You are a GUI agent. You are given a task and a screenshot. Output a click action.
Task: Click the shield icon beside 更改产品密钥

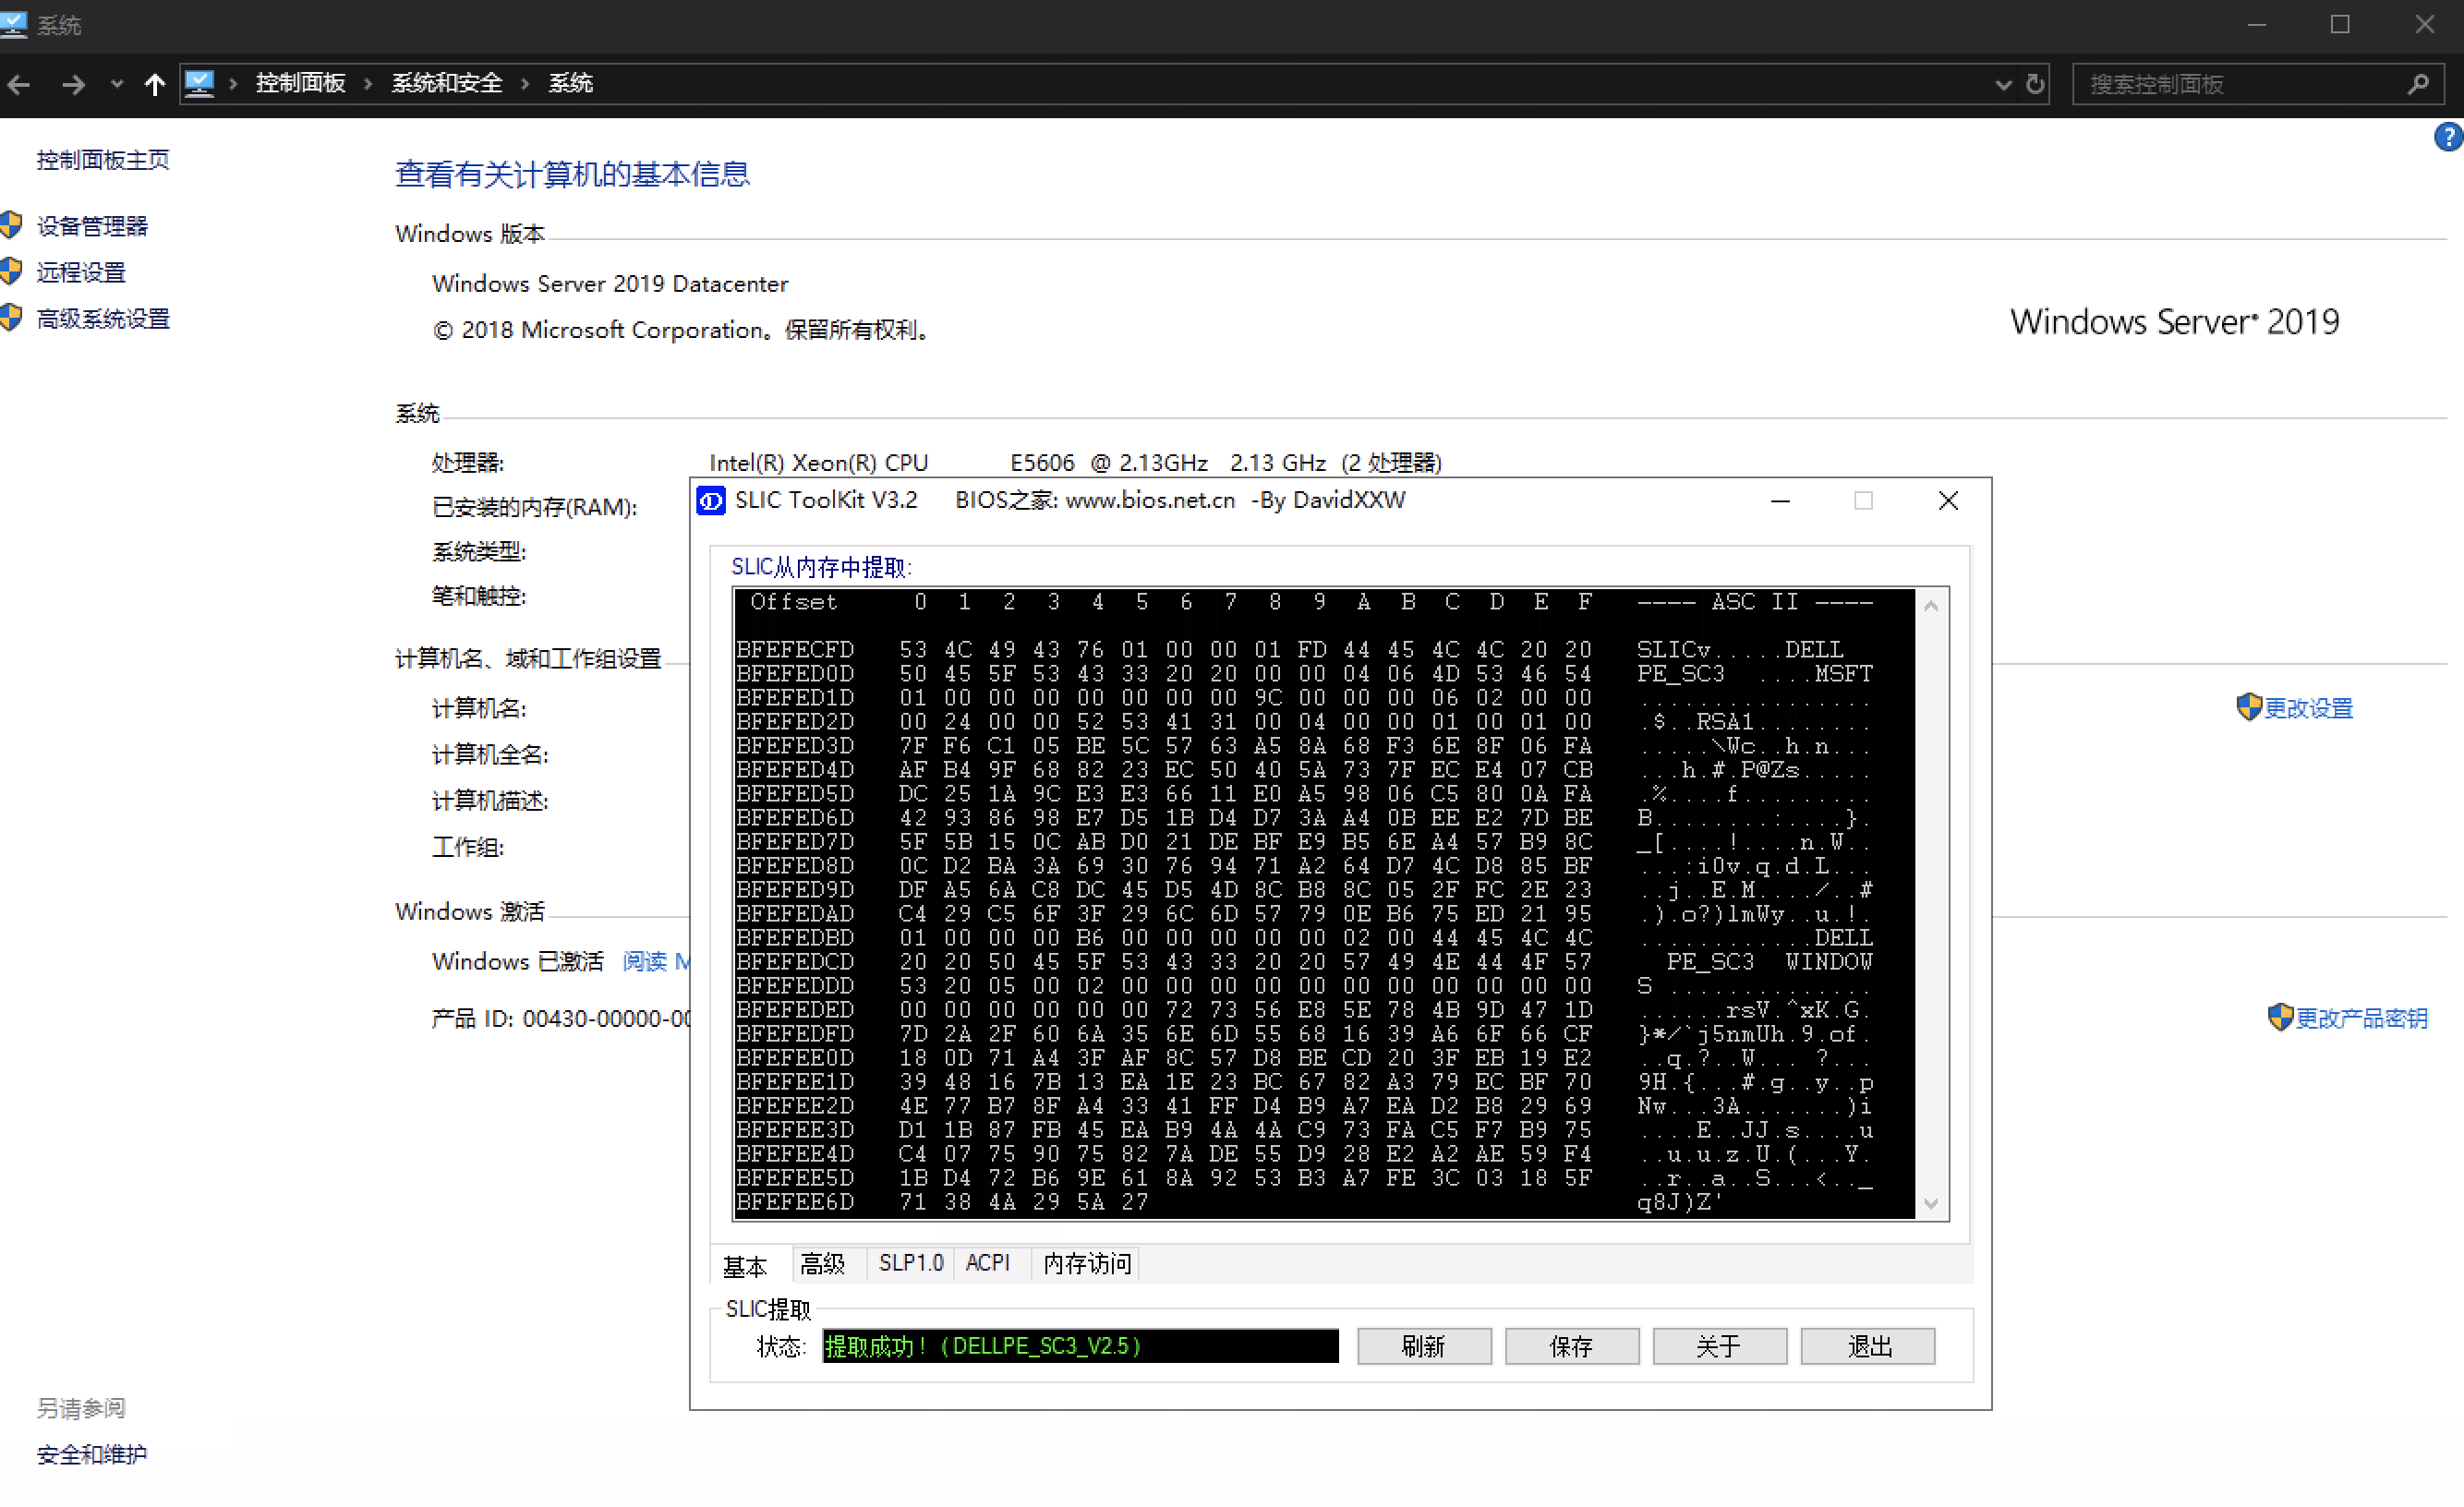coord(2280,1017)
